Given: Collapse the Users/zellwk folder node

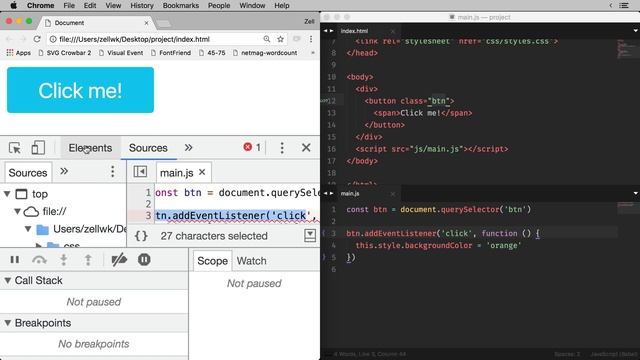Looking at the screenshot, I should coord(28,229).
